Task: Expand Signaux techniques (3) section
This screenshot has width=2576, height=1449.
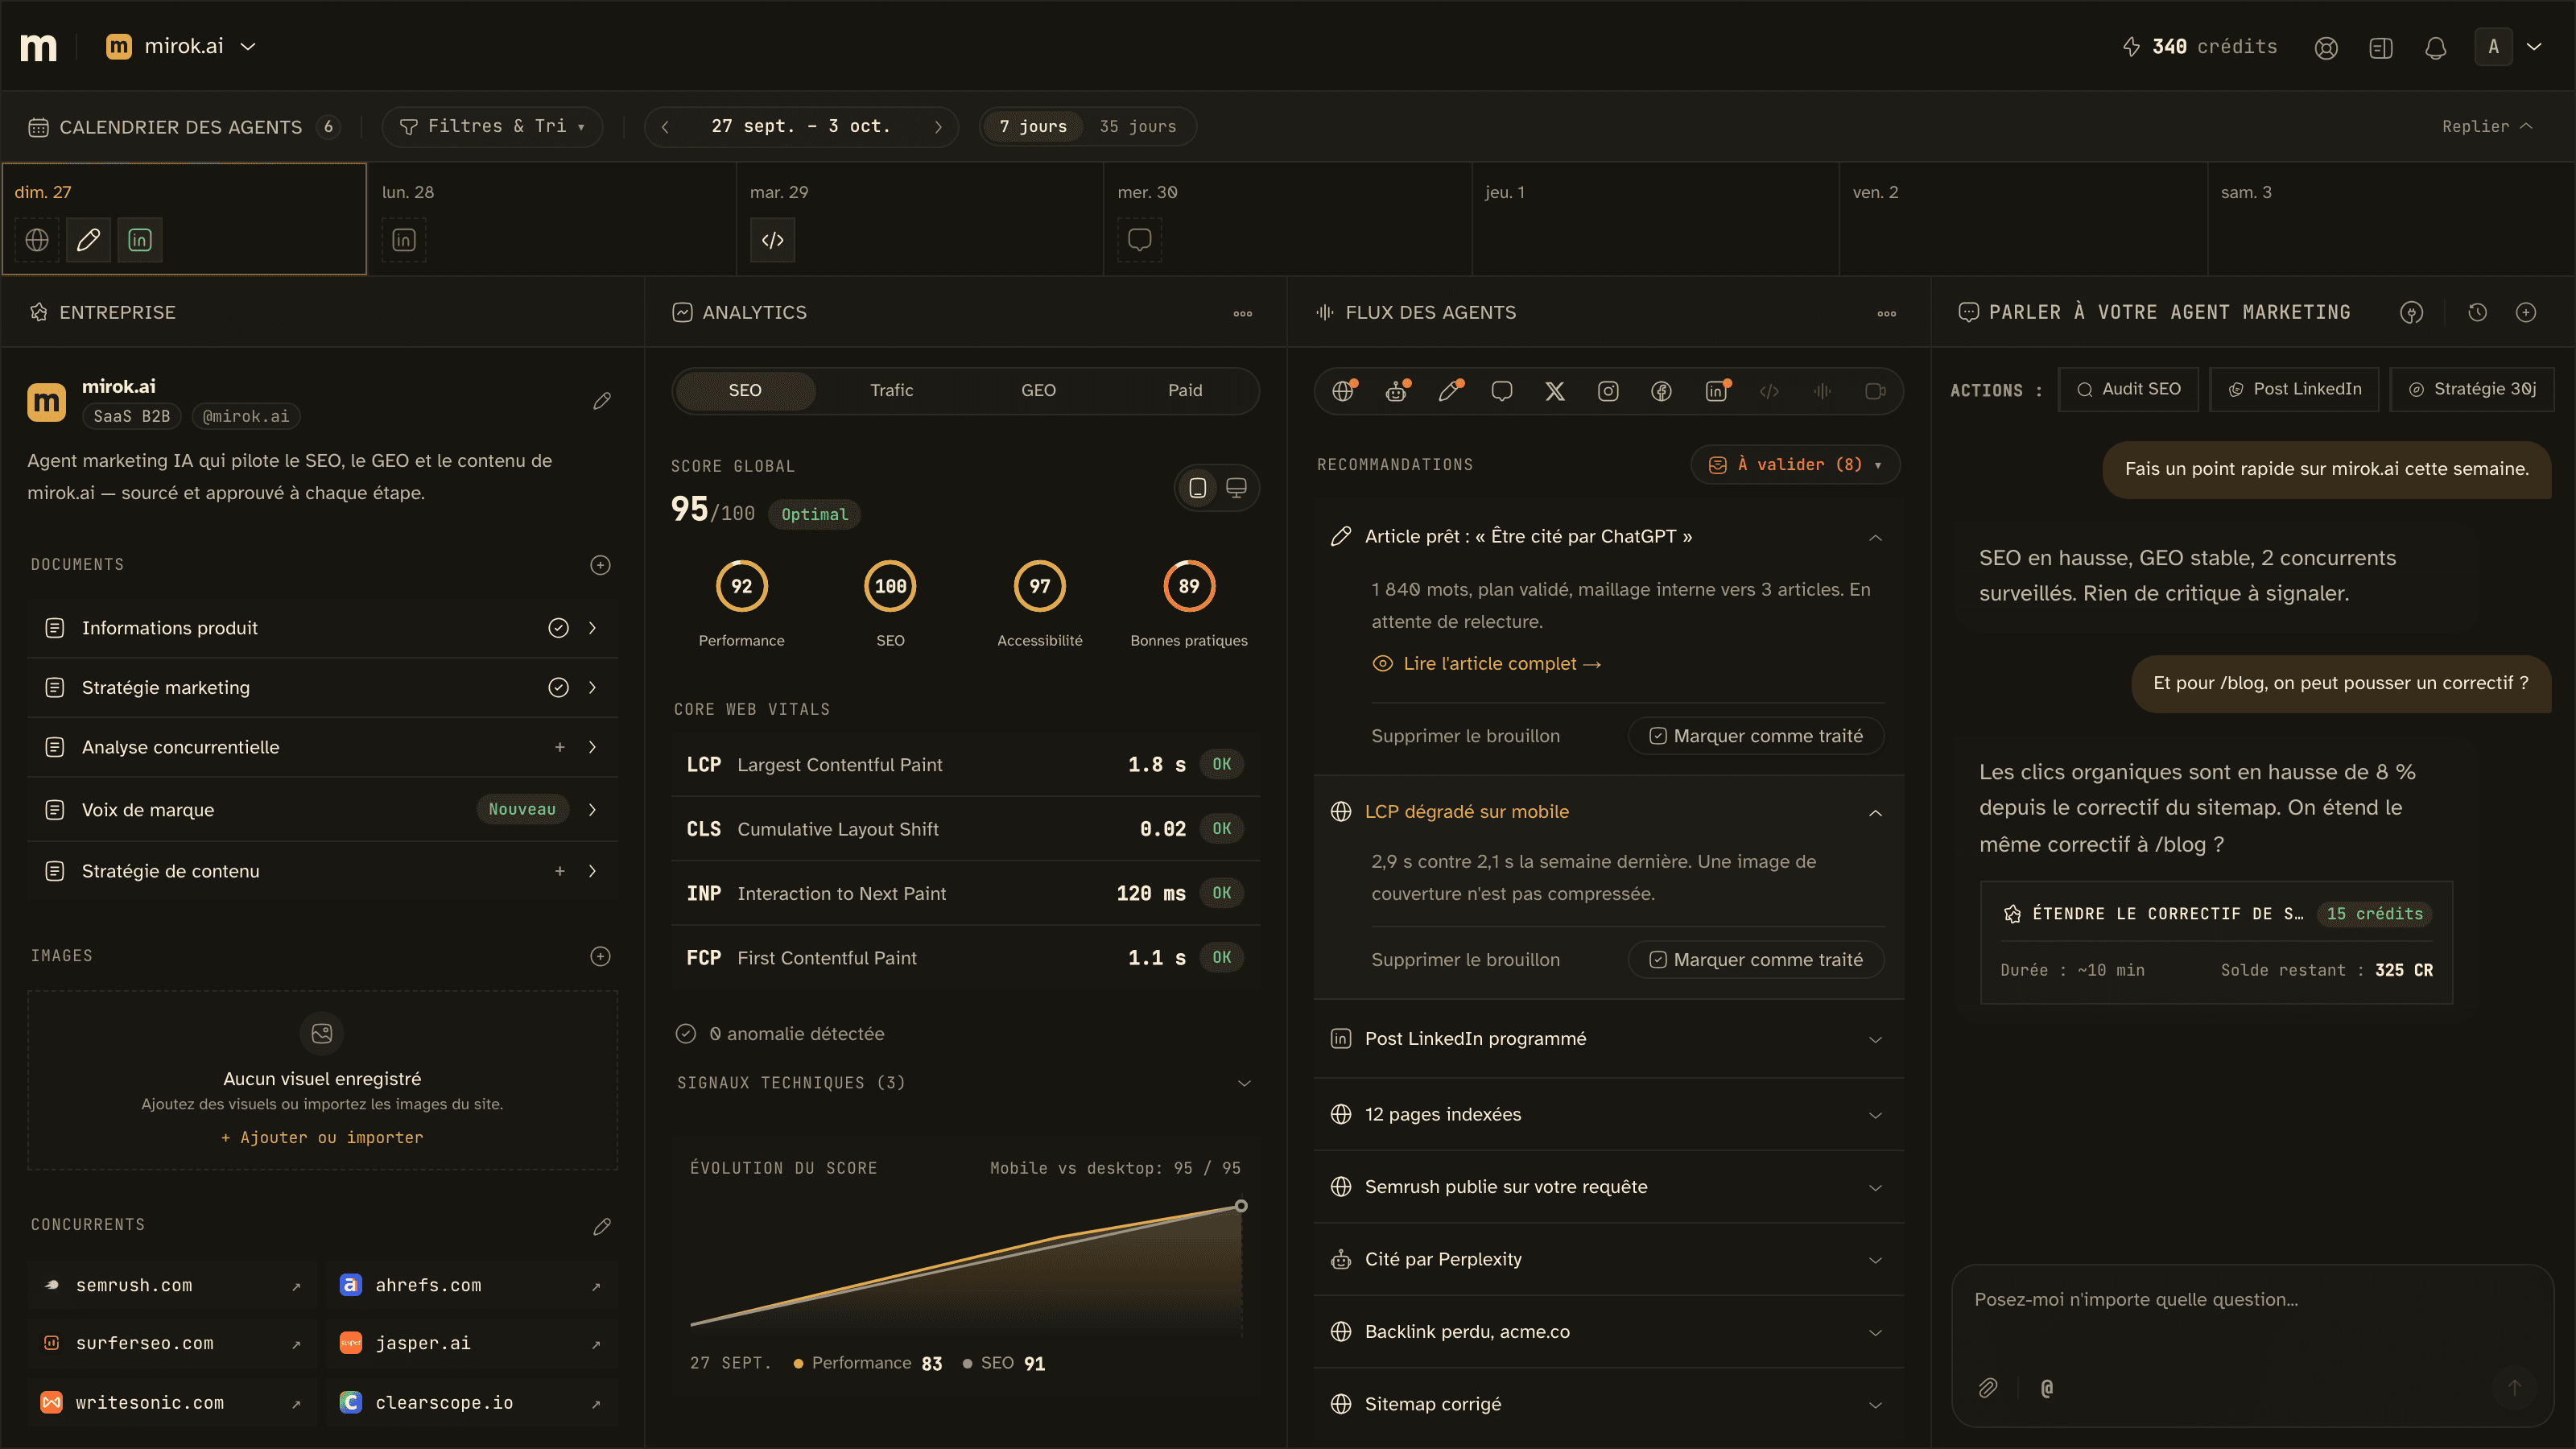Action: (x=965, y=1083)
